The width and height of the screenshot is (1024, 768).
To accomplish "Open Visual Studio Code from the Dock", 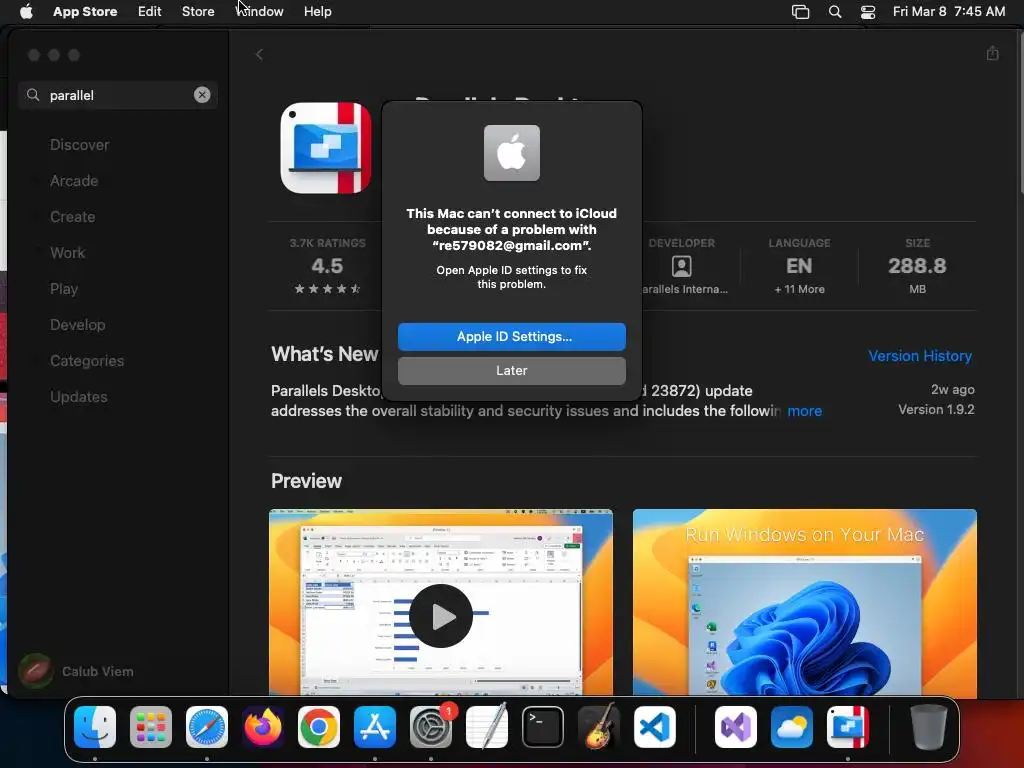I will 655,727.
